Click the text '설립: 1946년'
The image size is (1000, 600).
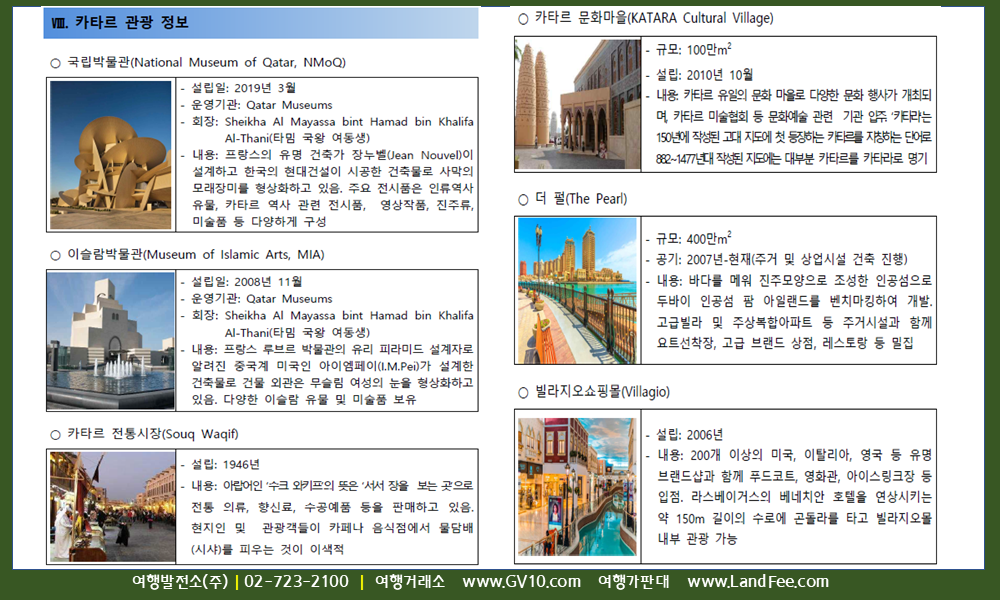225,464
